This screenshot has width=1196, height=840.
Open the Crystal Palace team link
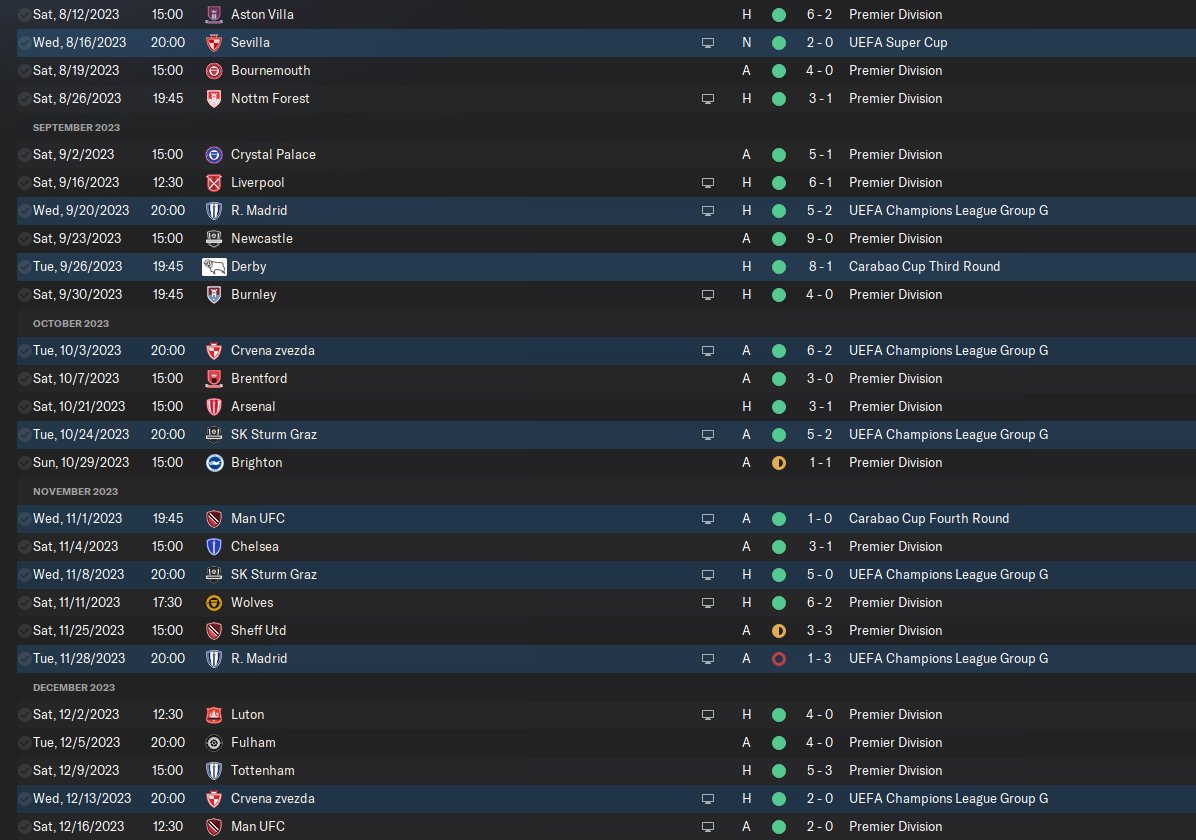[273, 154]
